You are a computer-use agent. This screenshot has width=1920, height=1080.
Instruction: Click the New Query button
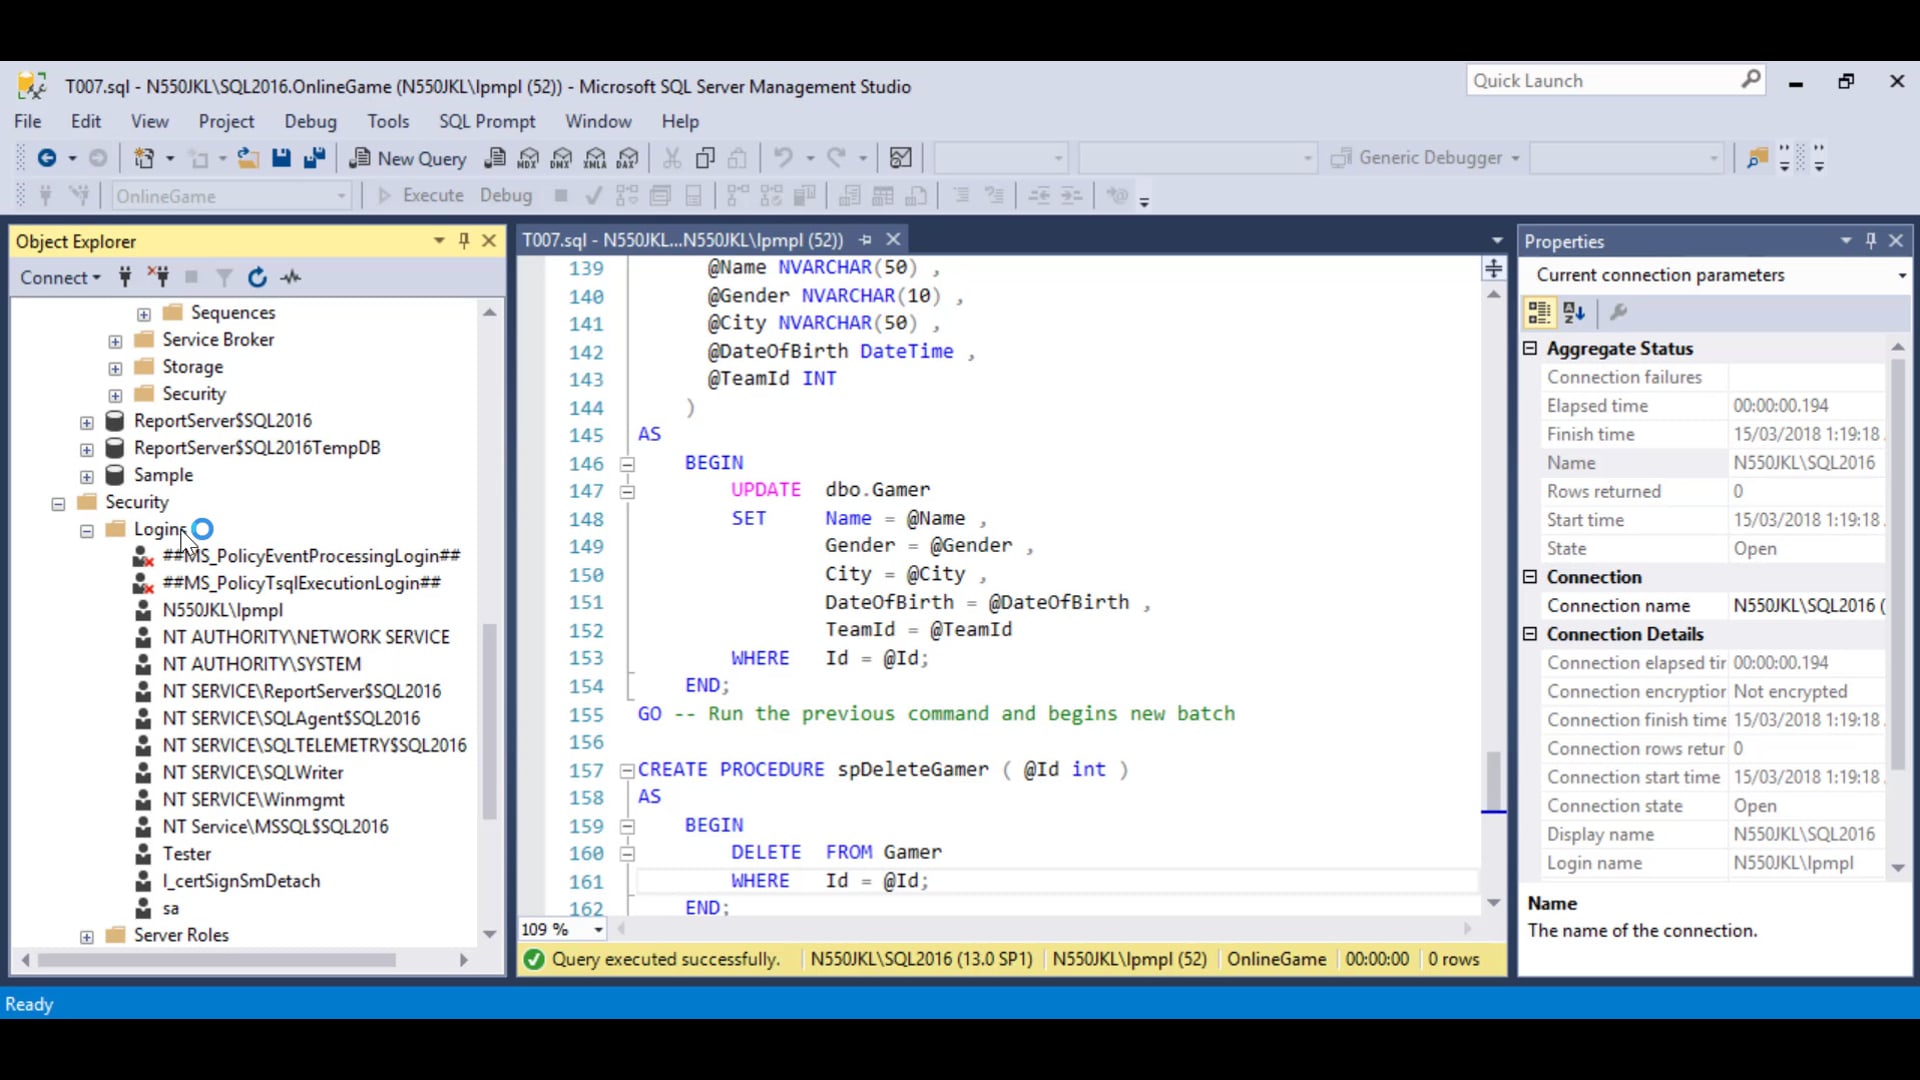[x=408, y=158]
